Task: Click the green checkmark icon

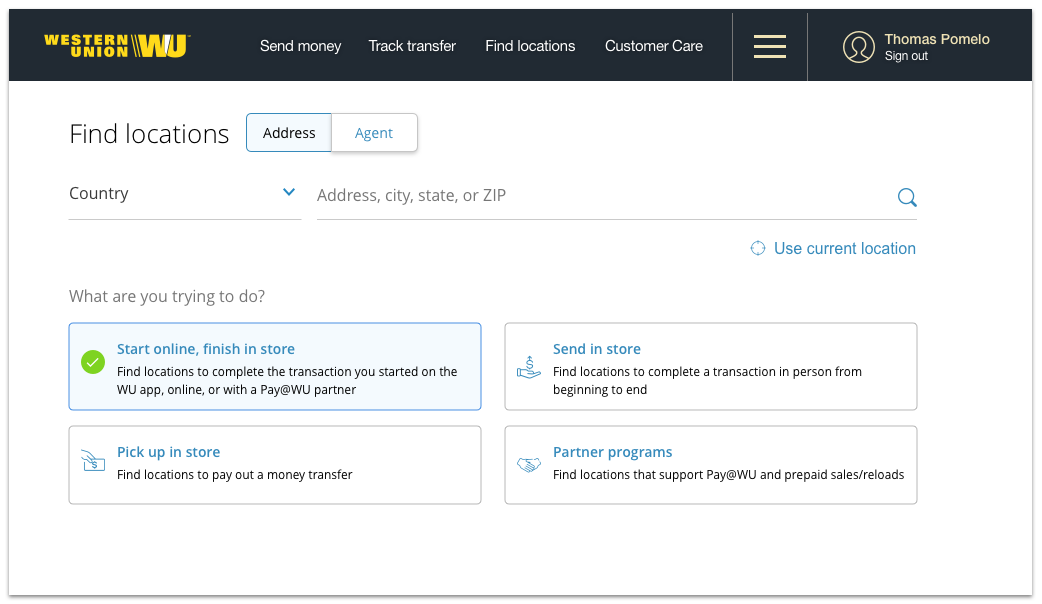Action: point(93,362)
